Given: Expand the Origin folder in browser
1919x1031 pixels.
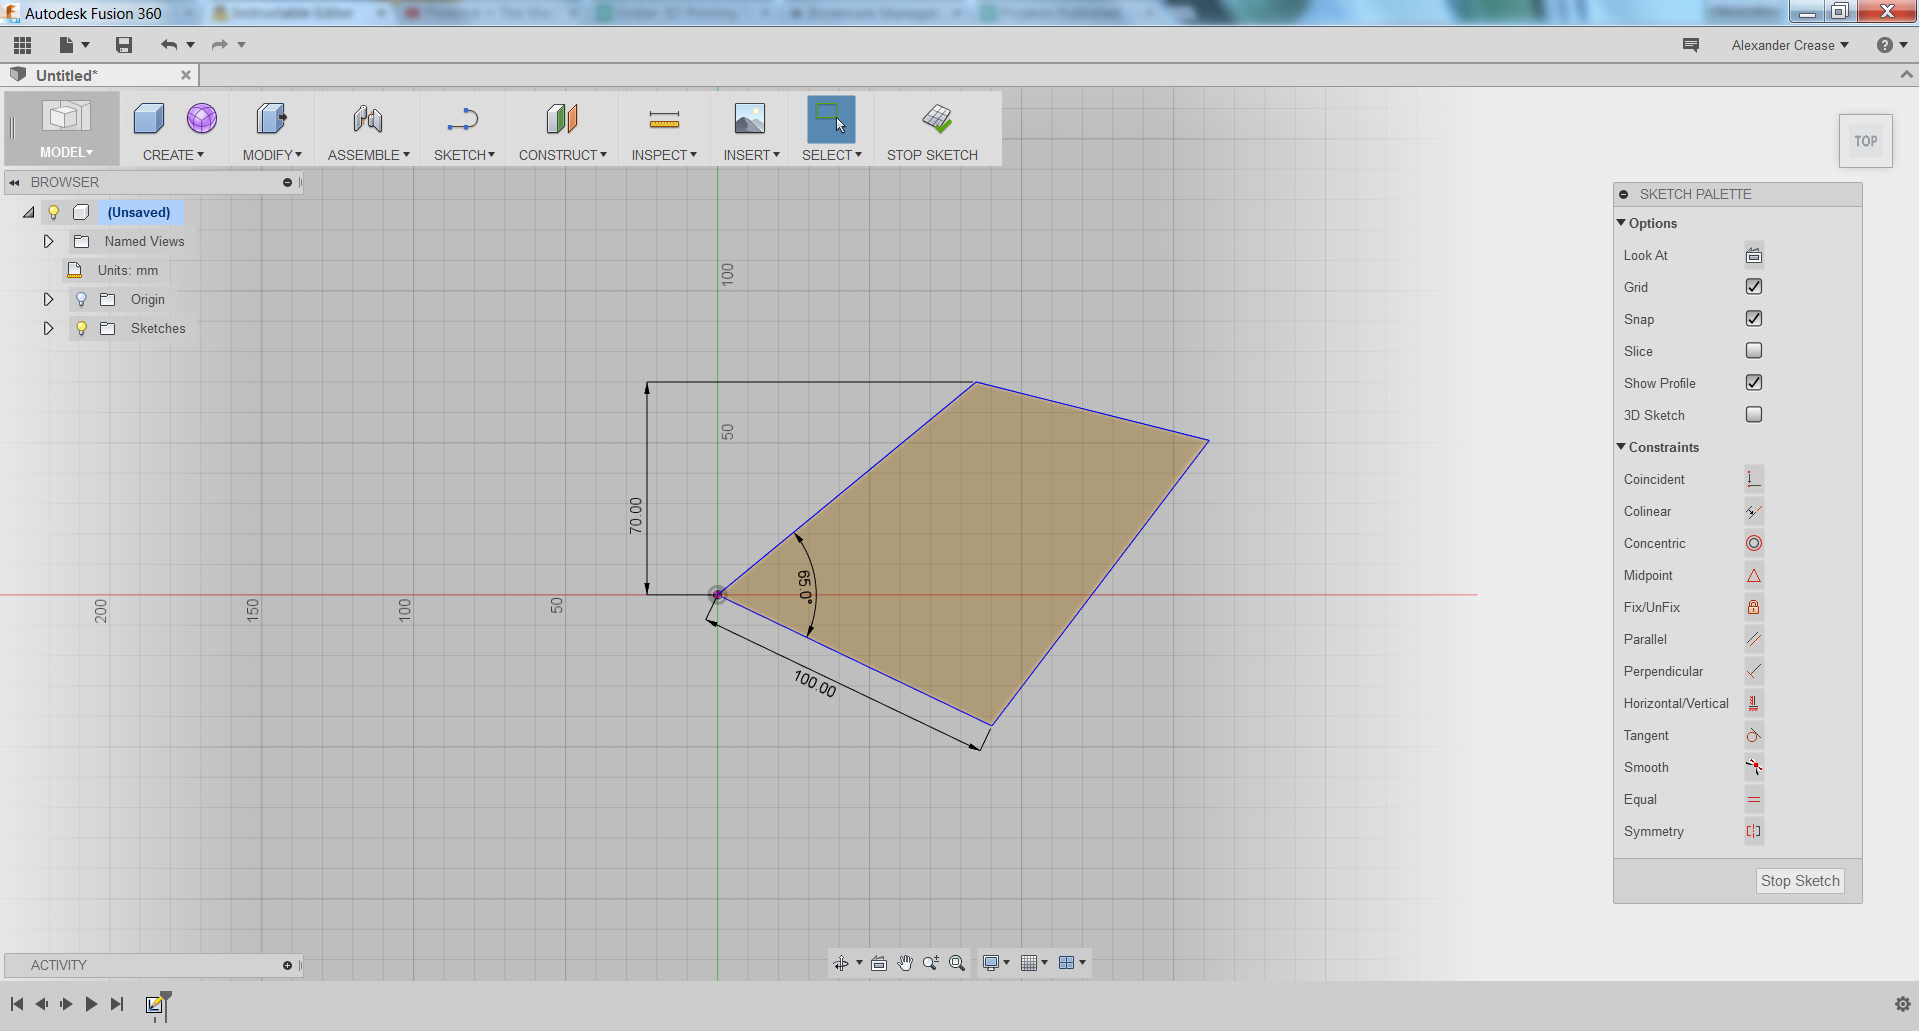Looking at the screenshot, I should 48,299.
